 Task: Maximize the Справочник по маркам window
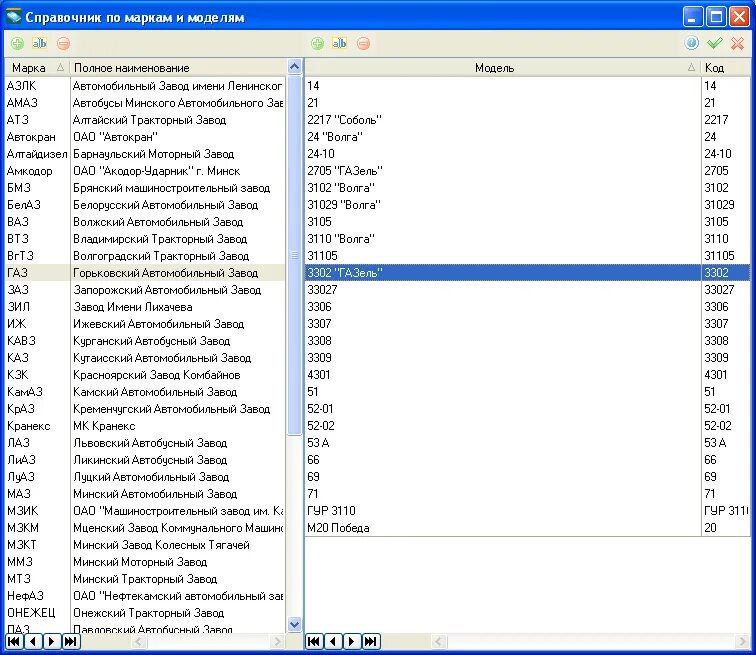click(x=716, y=16)
